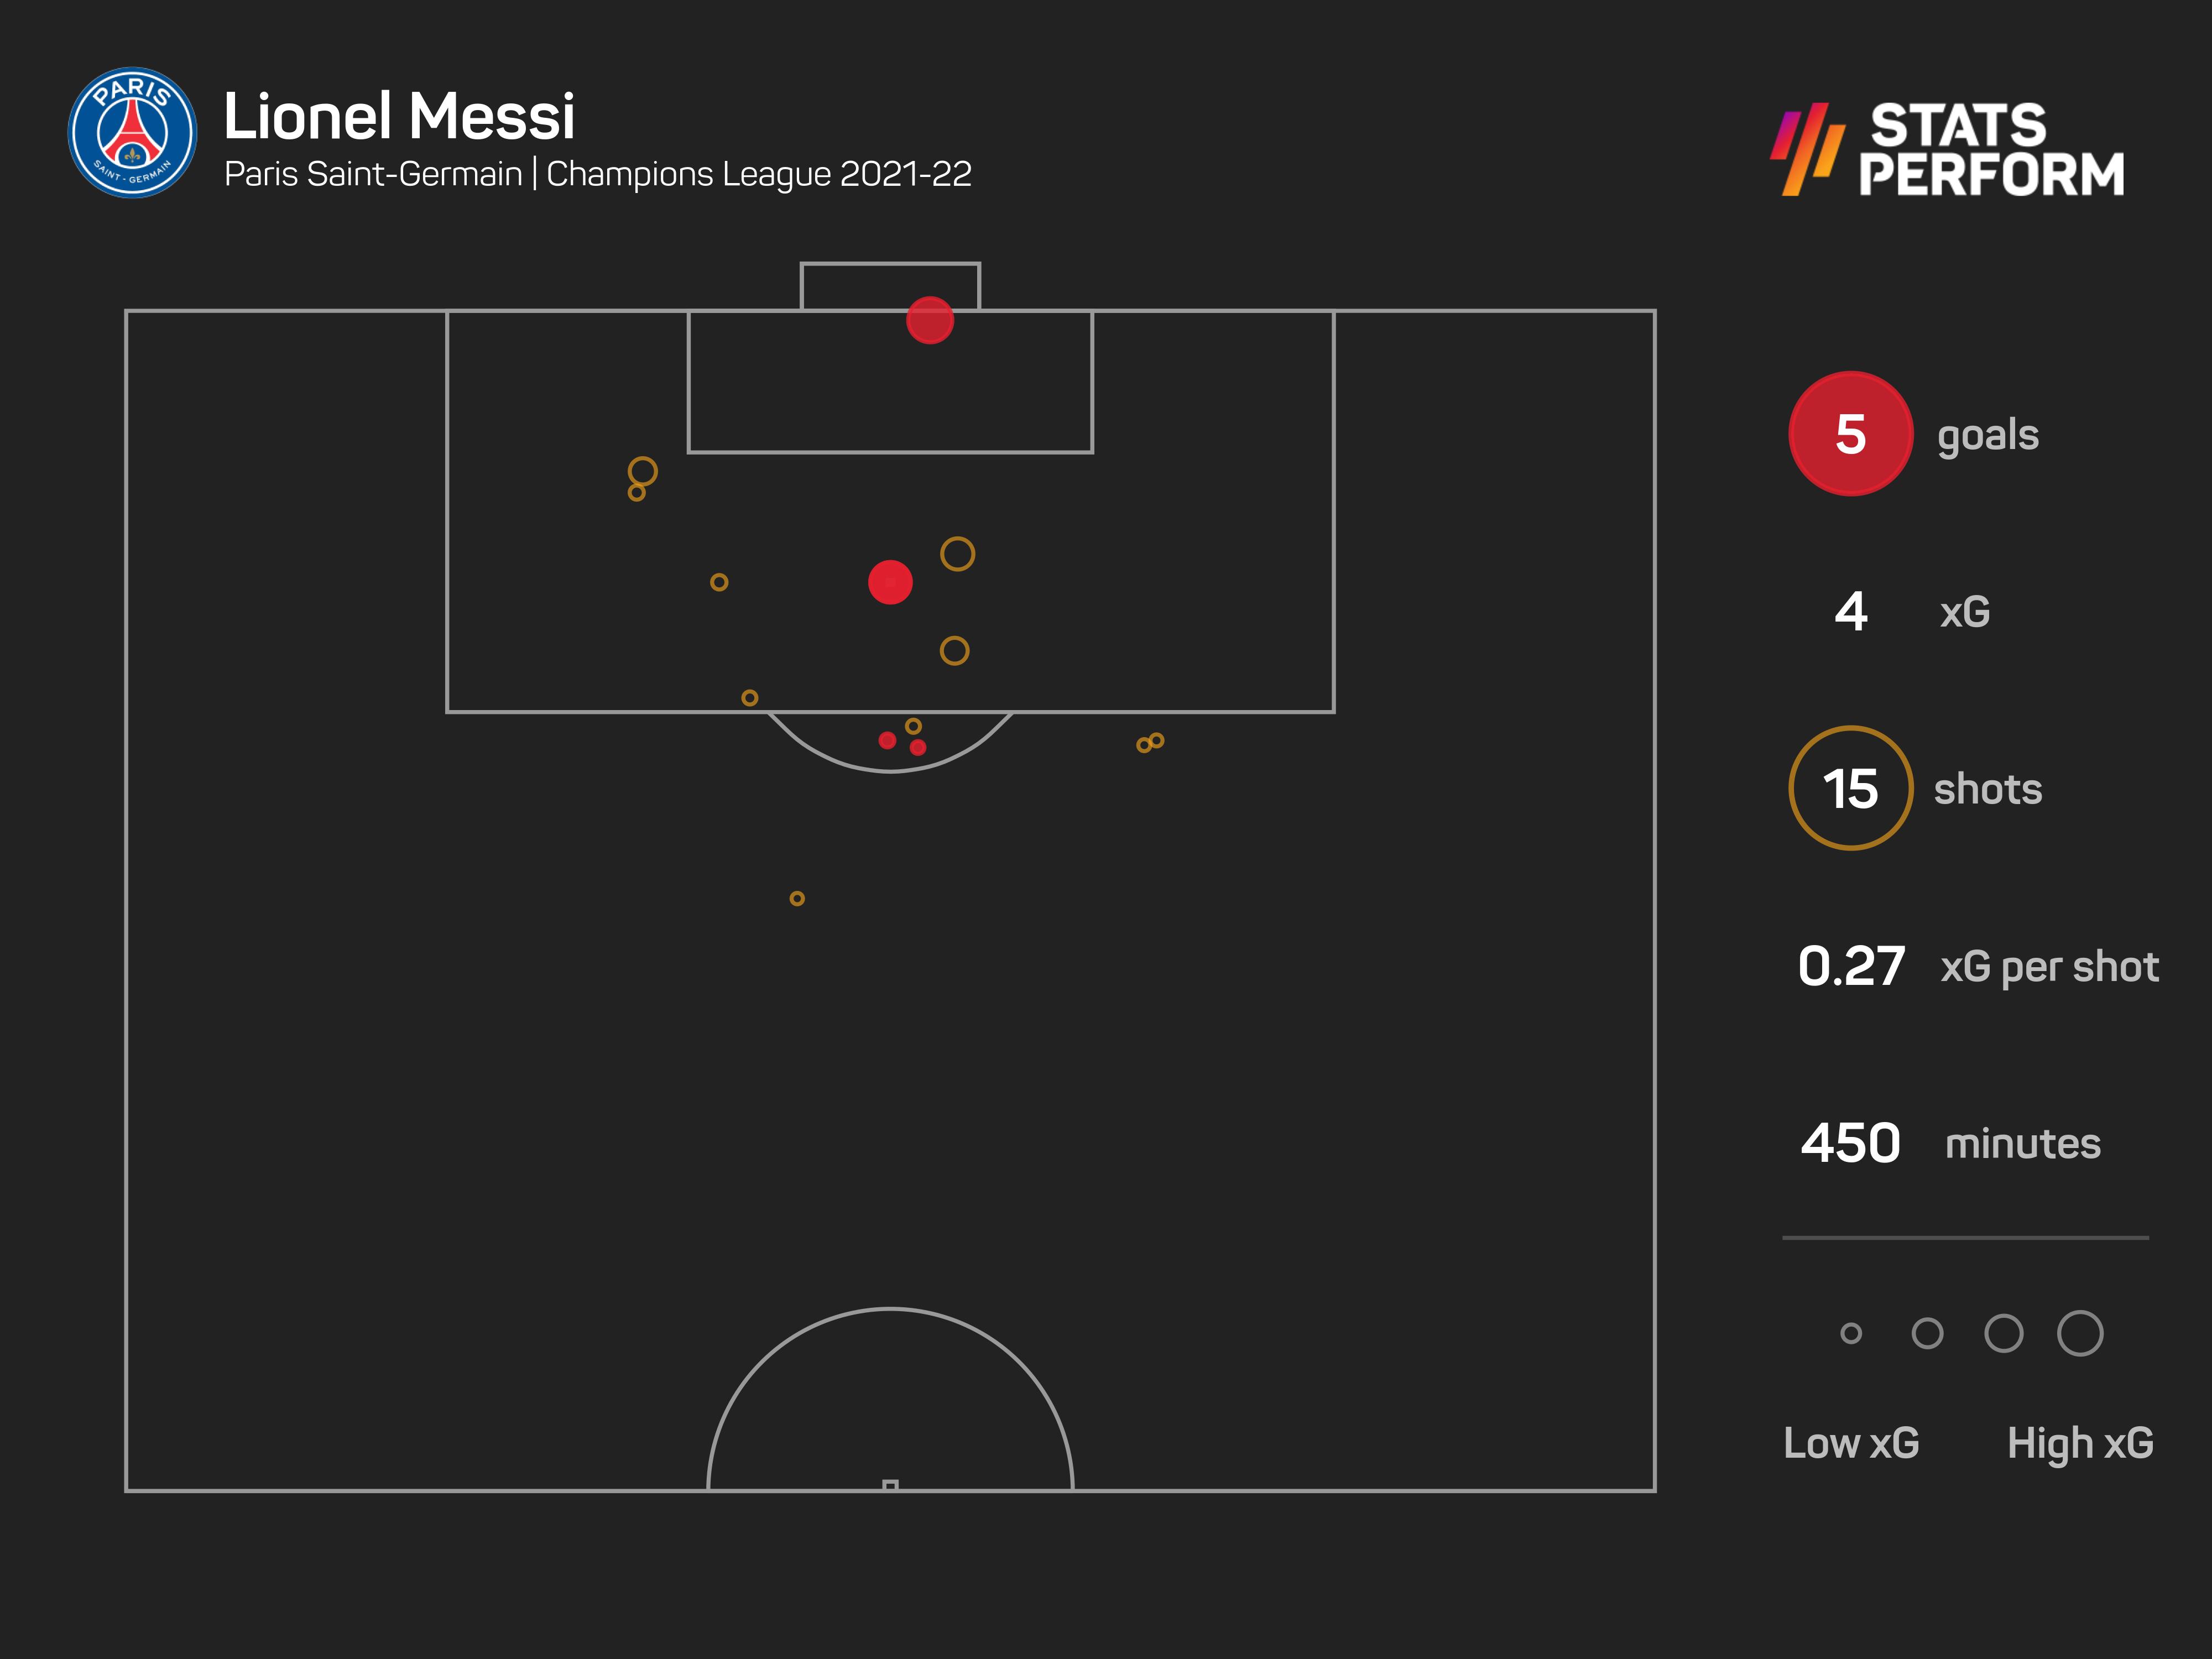Image resolution: width=2212 pixels, height=1659 pixels.
Task: Click the "Lionel Messi" title text
Action: (x=399, y=116)
